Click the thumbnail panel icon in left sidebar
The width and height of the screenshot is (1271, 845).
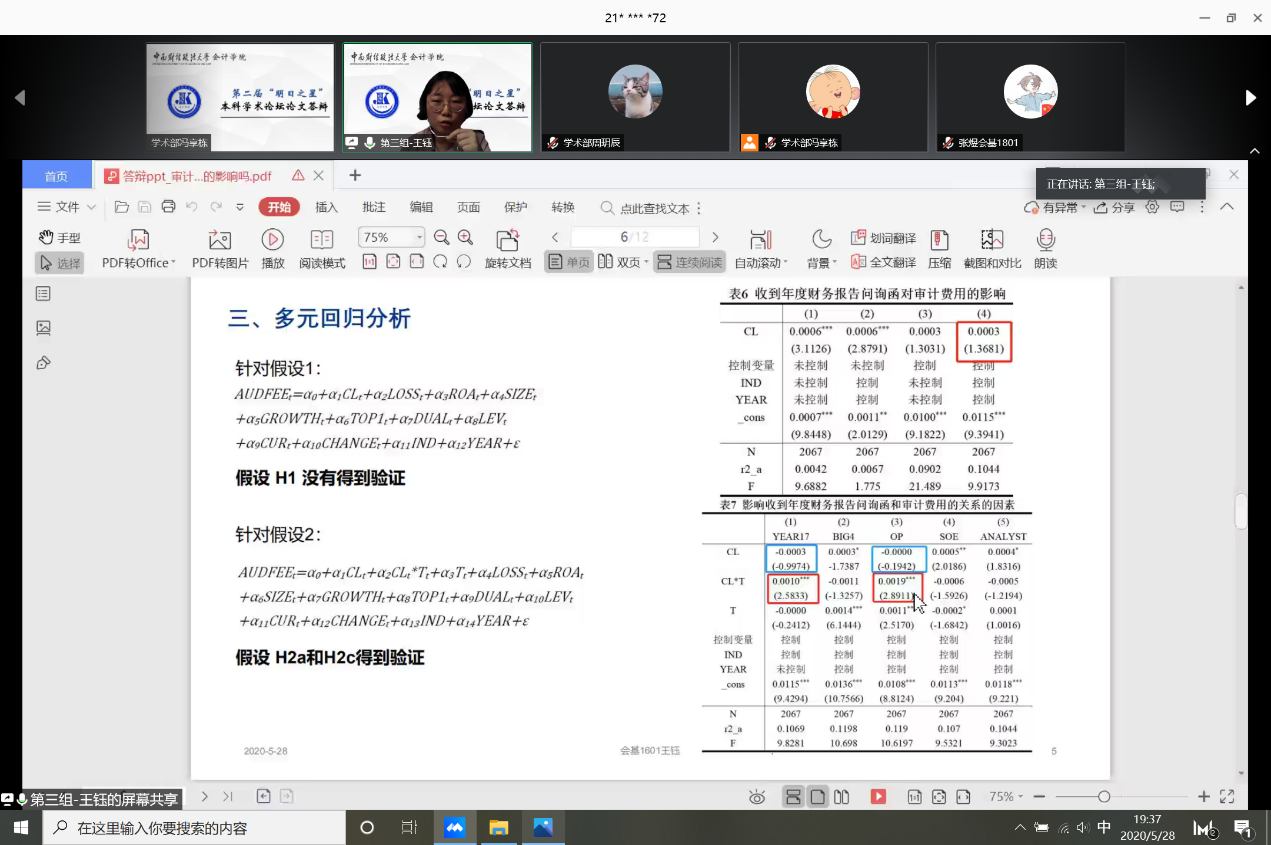point(43,327)
